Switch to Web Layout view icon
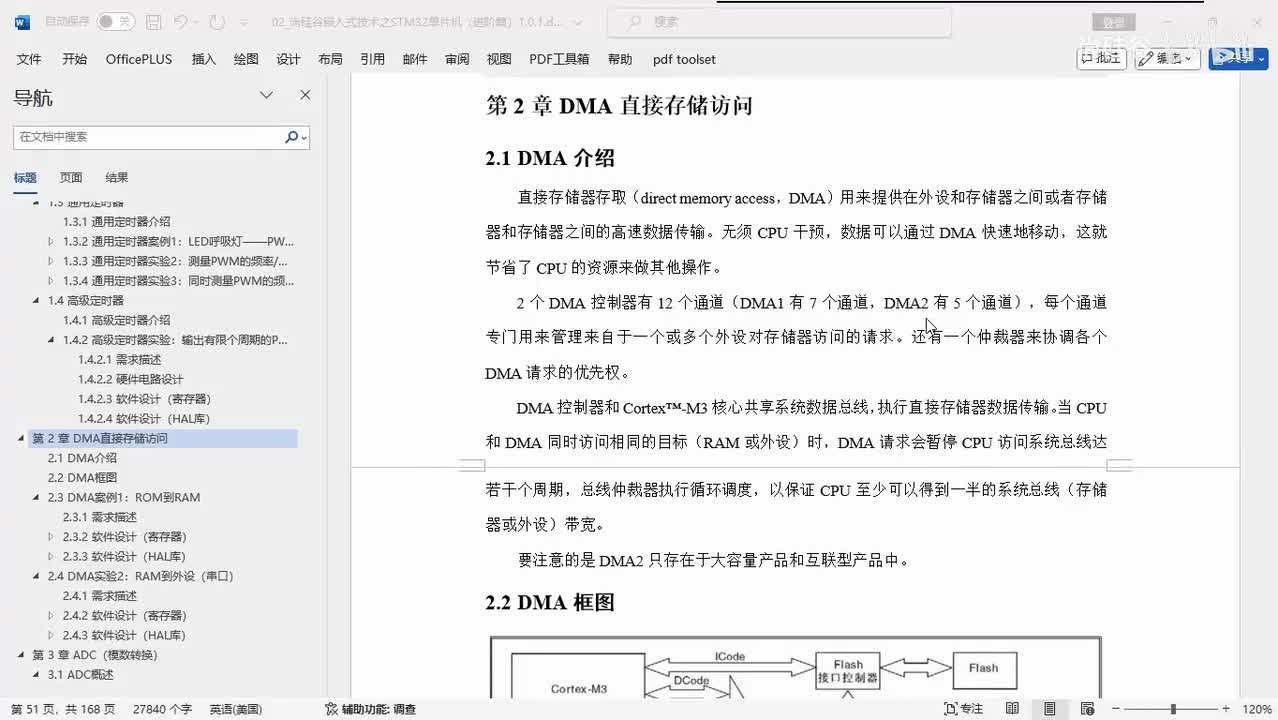The height and width of the screenshot is (720, 1278). (x=1086, y=709)
